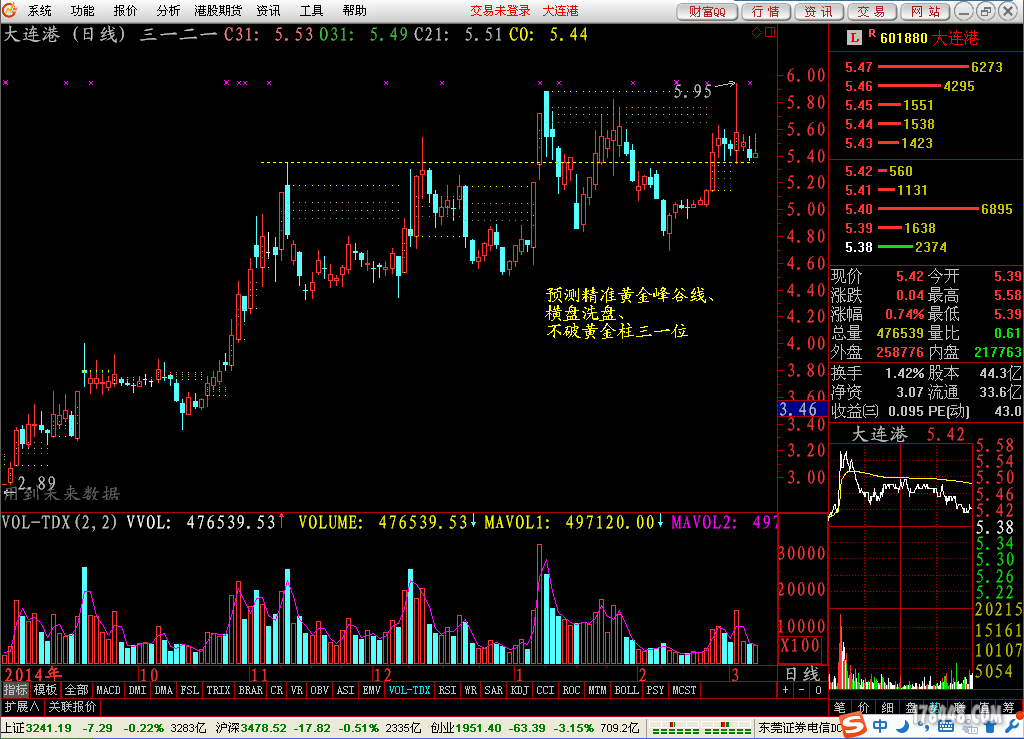
Task: Click the plus button under 日线
Action: tap(786, 690)
